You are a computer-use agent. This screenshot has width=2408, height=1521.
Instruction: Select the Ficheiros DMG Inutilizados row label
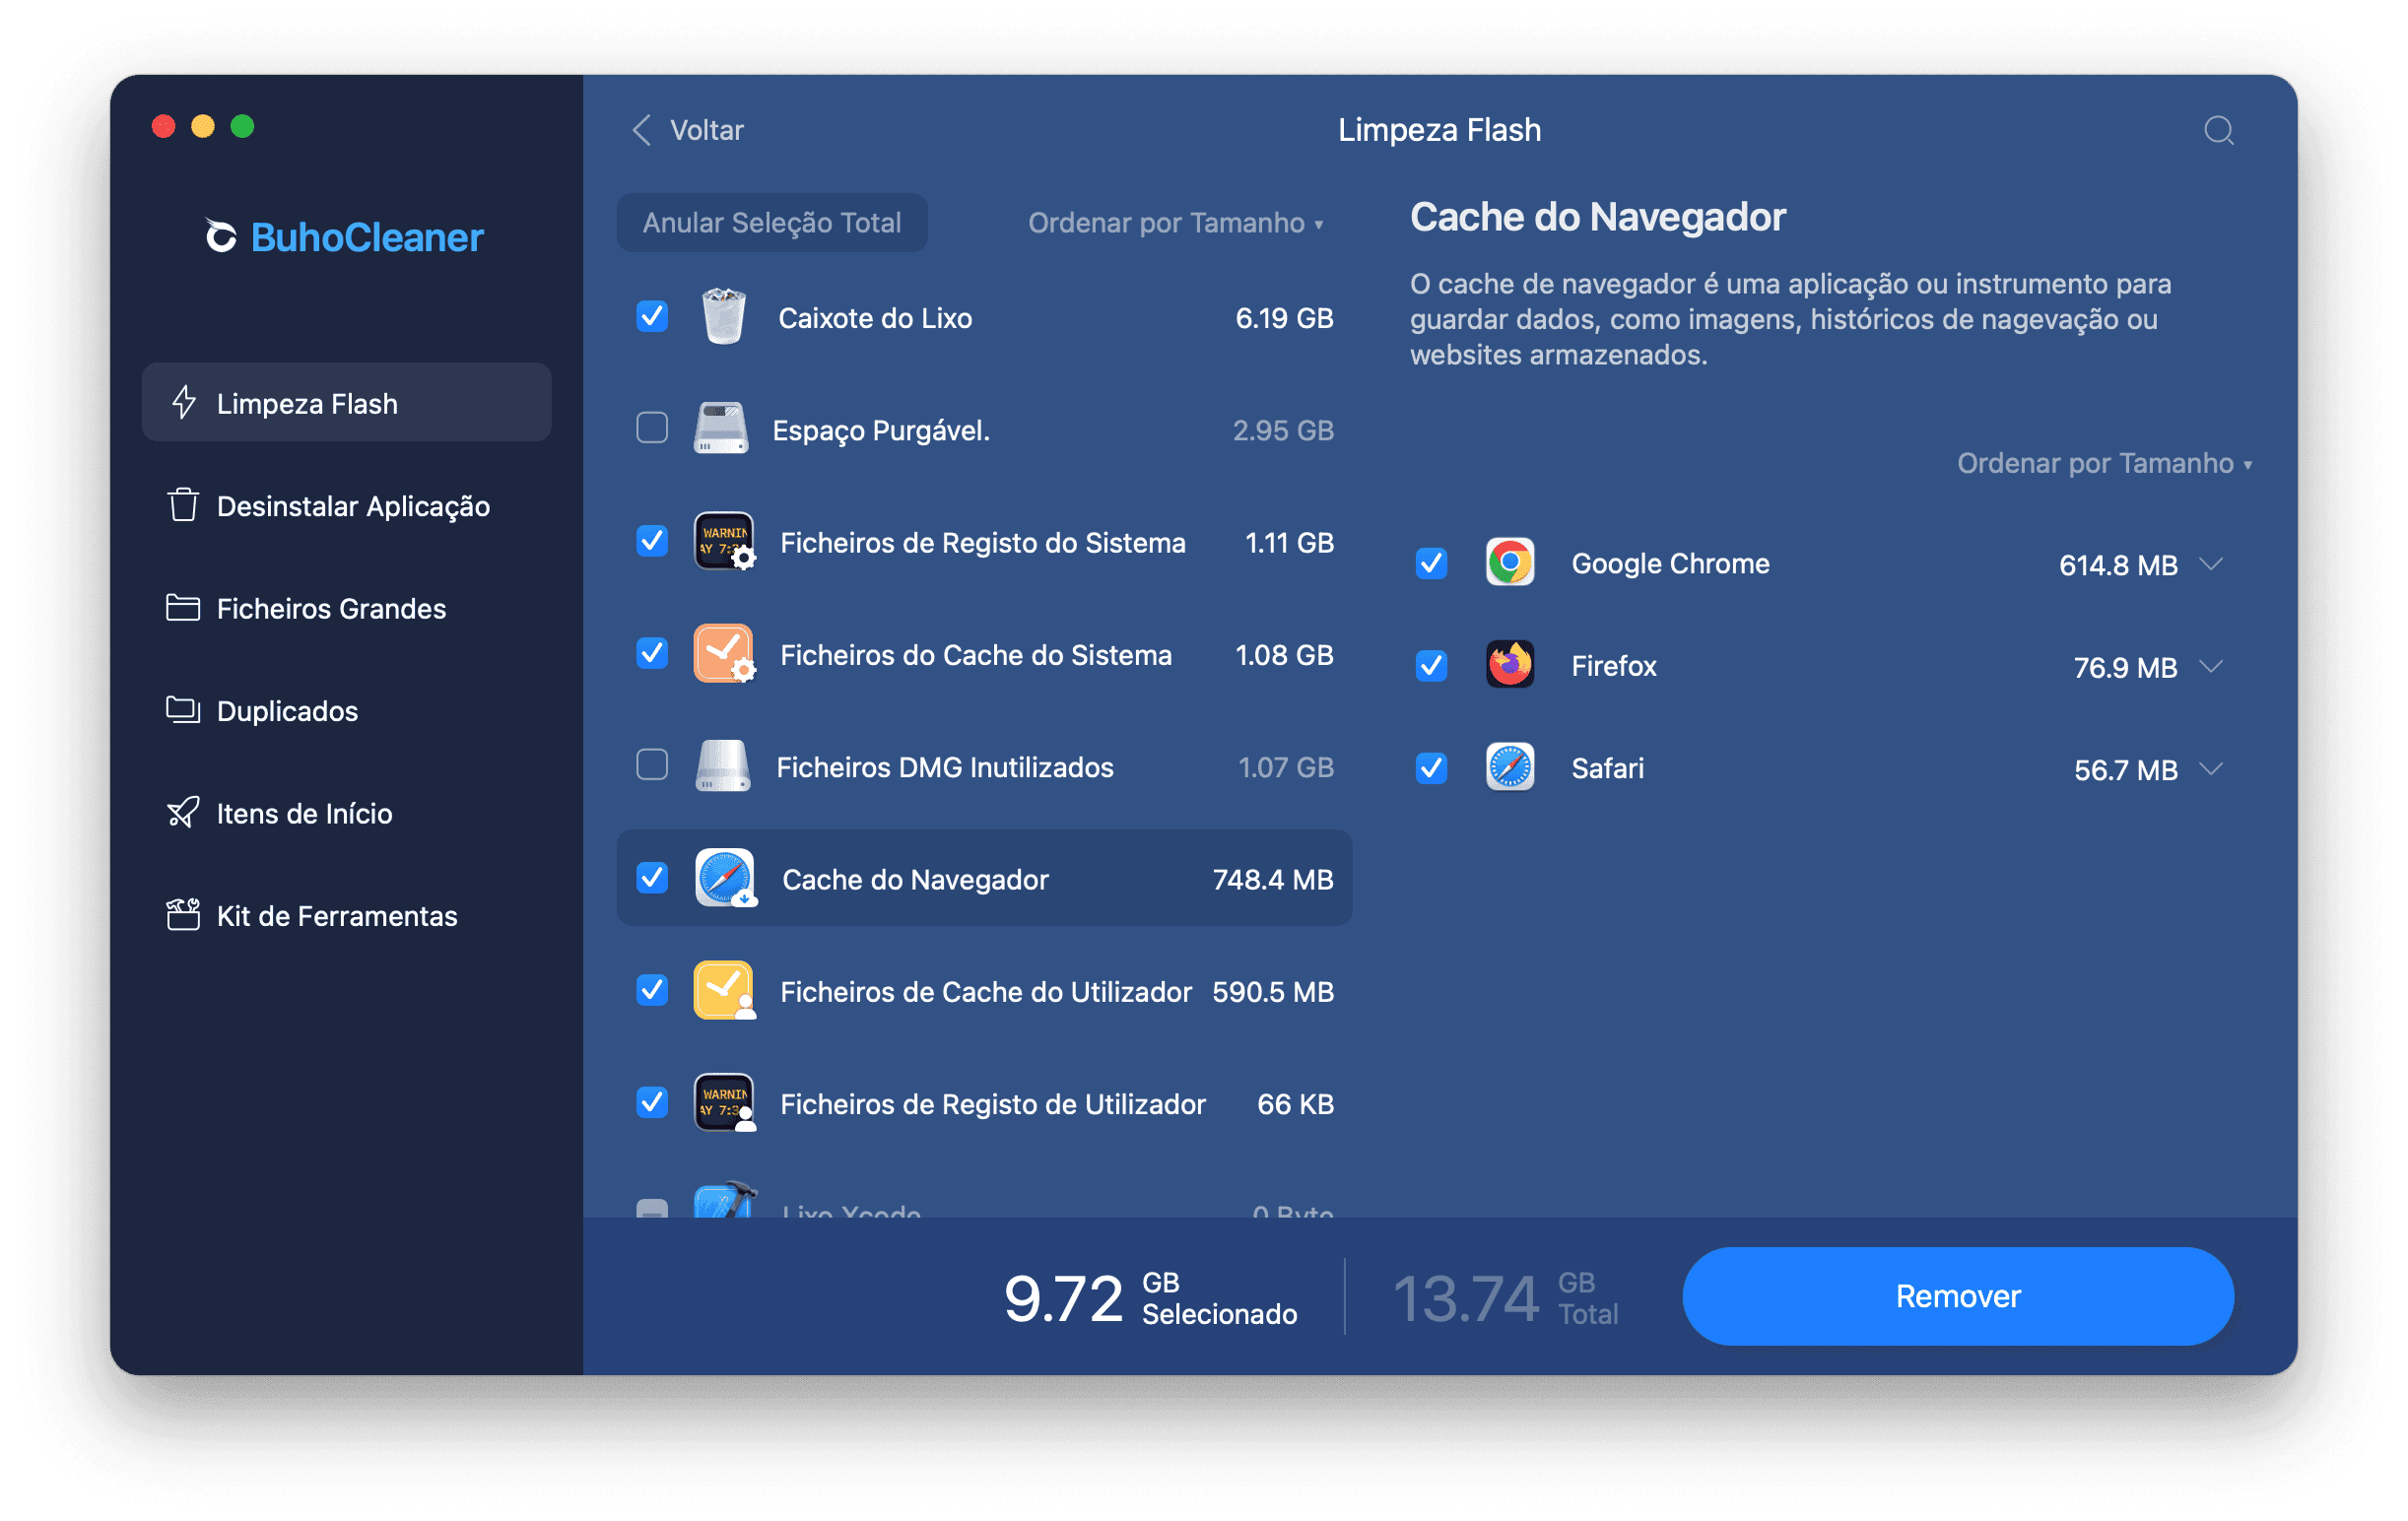945,767
